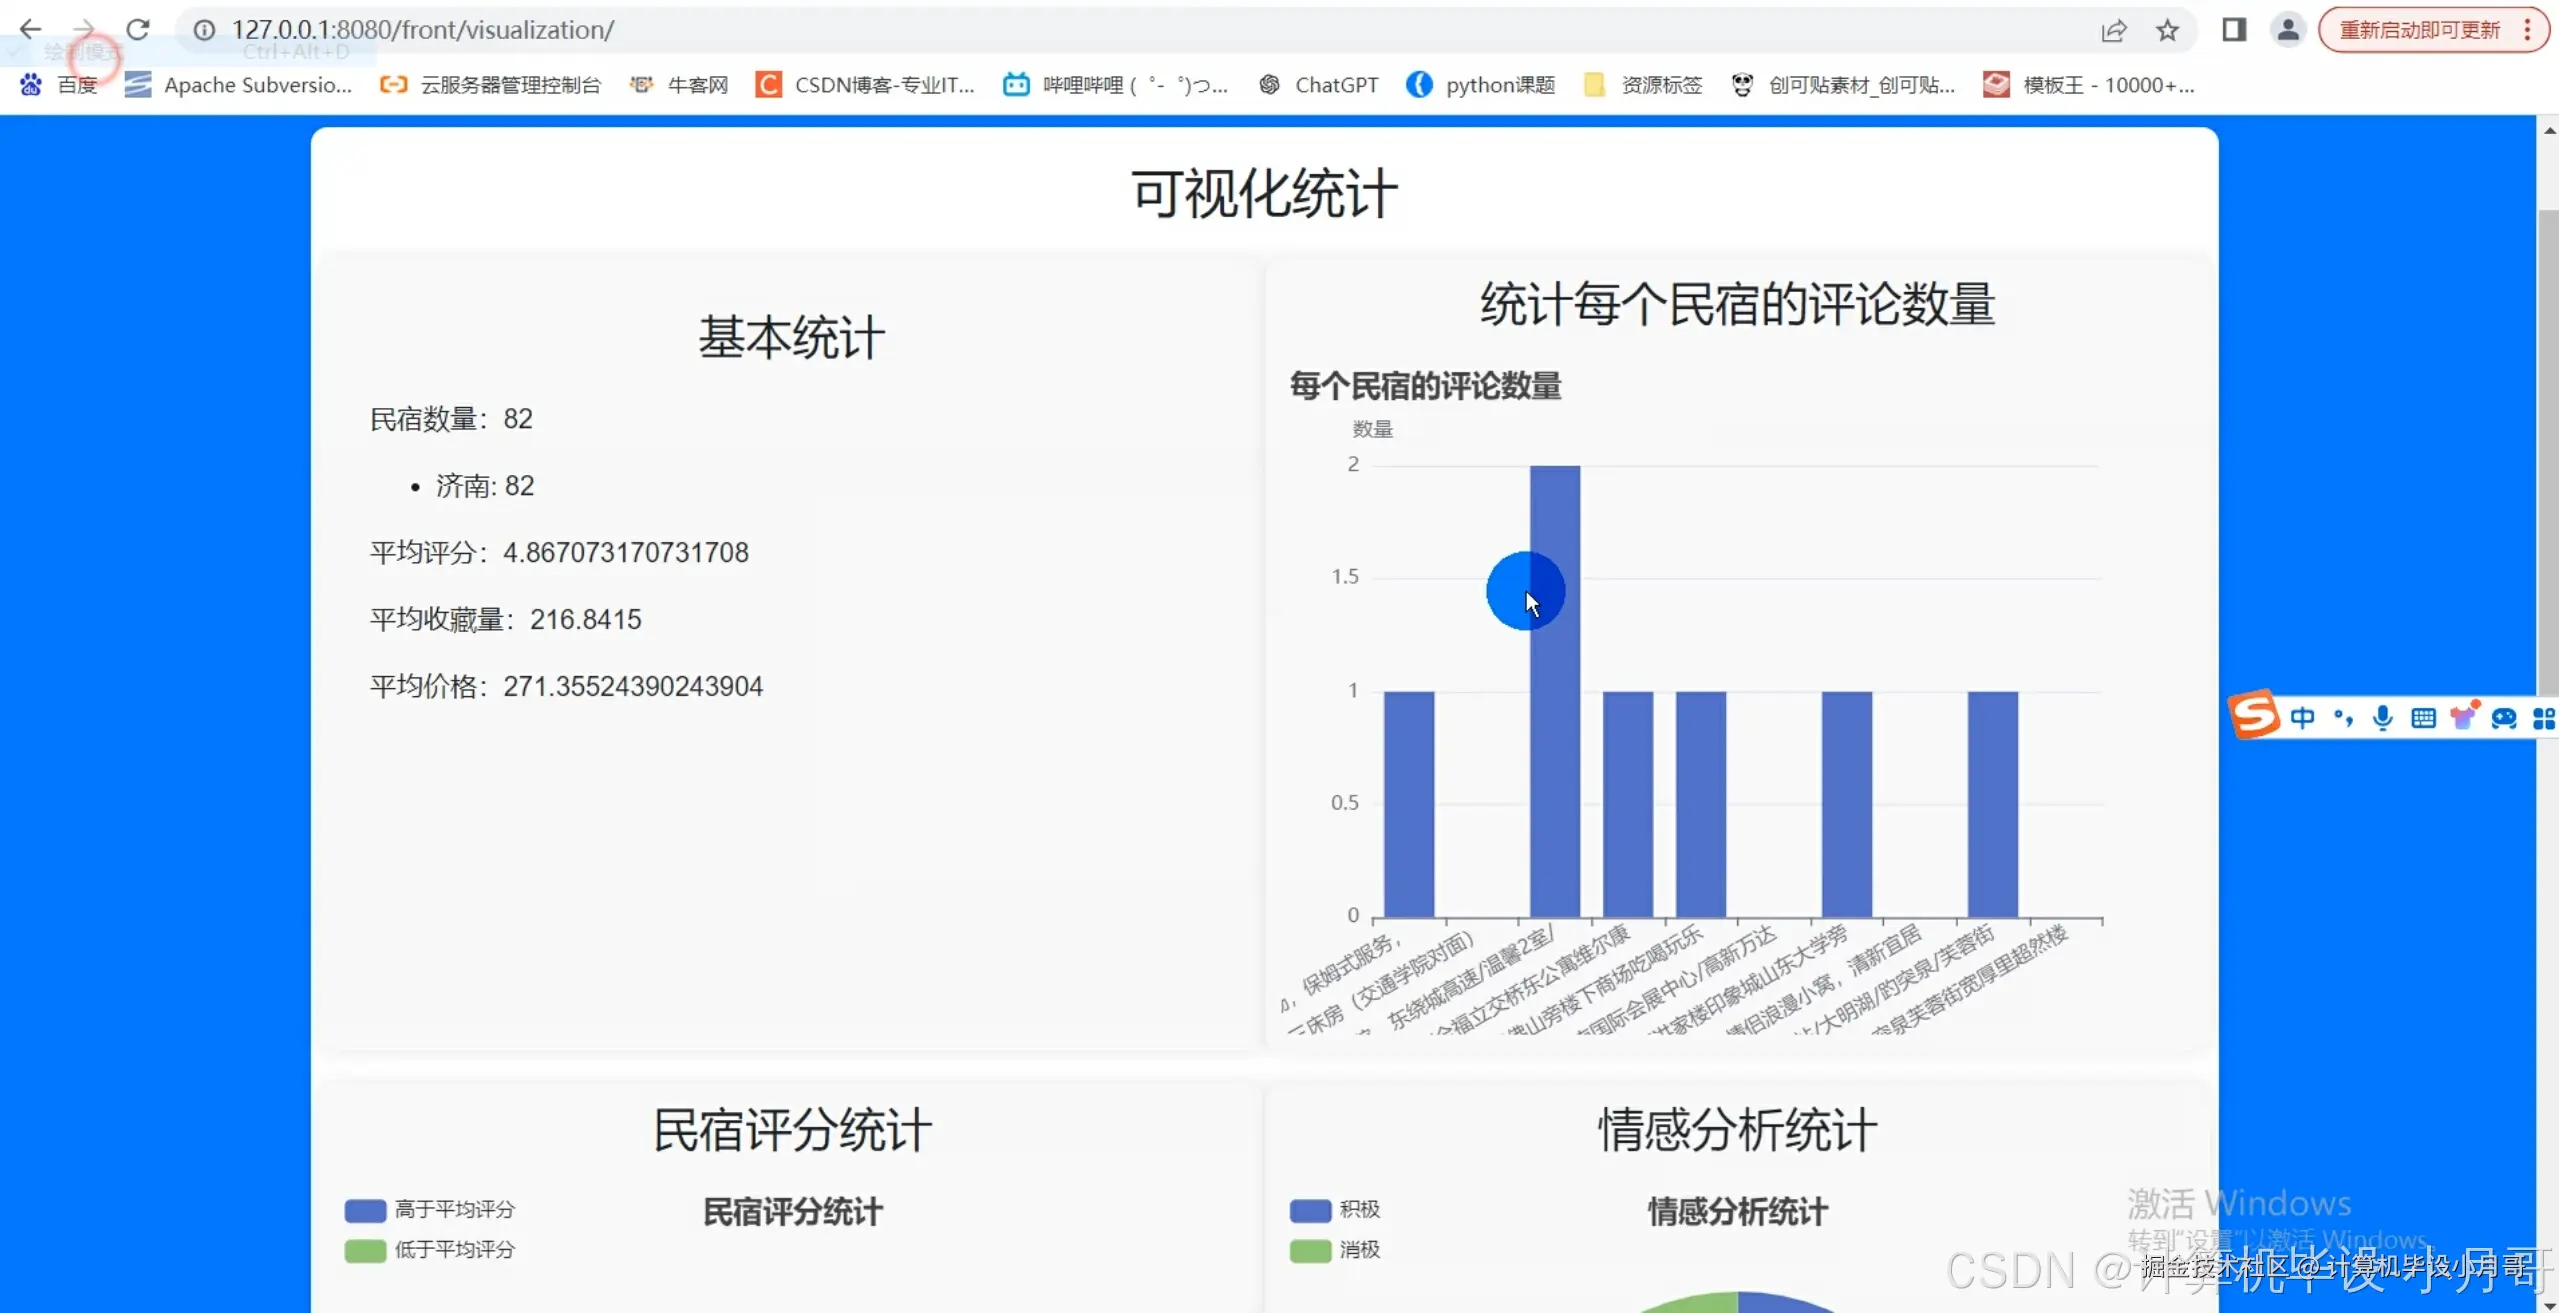Open the 创可贴素材 bookmark

pos(1843,85)
